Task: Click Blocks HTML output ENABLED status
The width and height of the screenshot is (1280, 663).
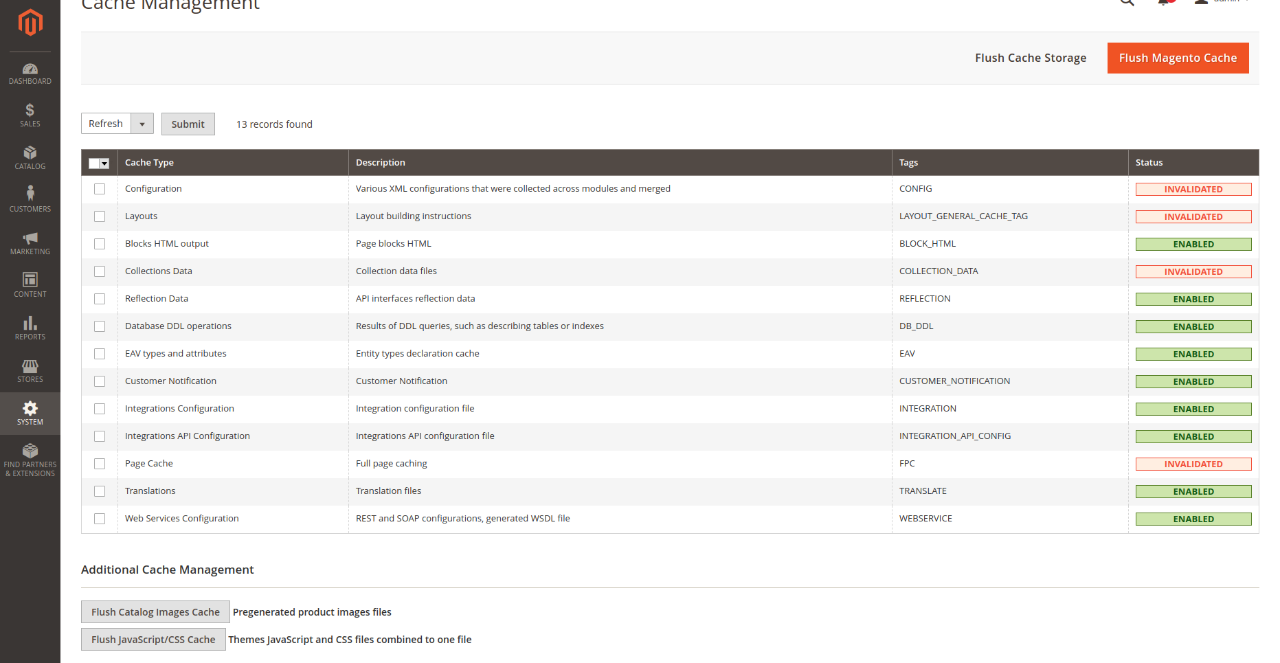Action: 1193,244
